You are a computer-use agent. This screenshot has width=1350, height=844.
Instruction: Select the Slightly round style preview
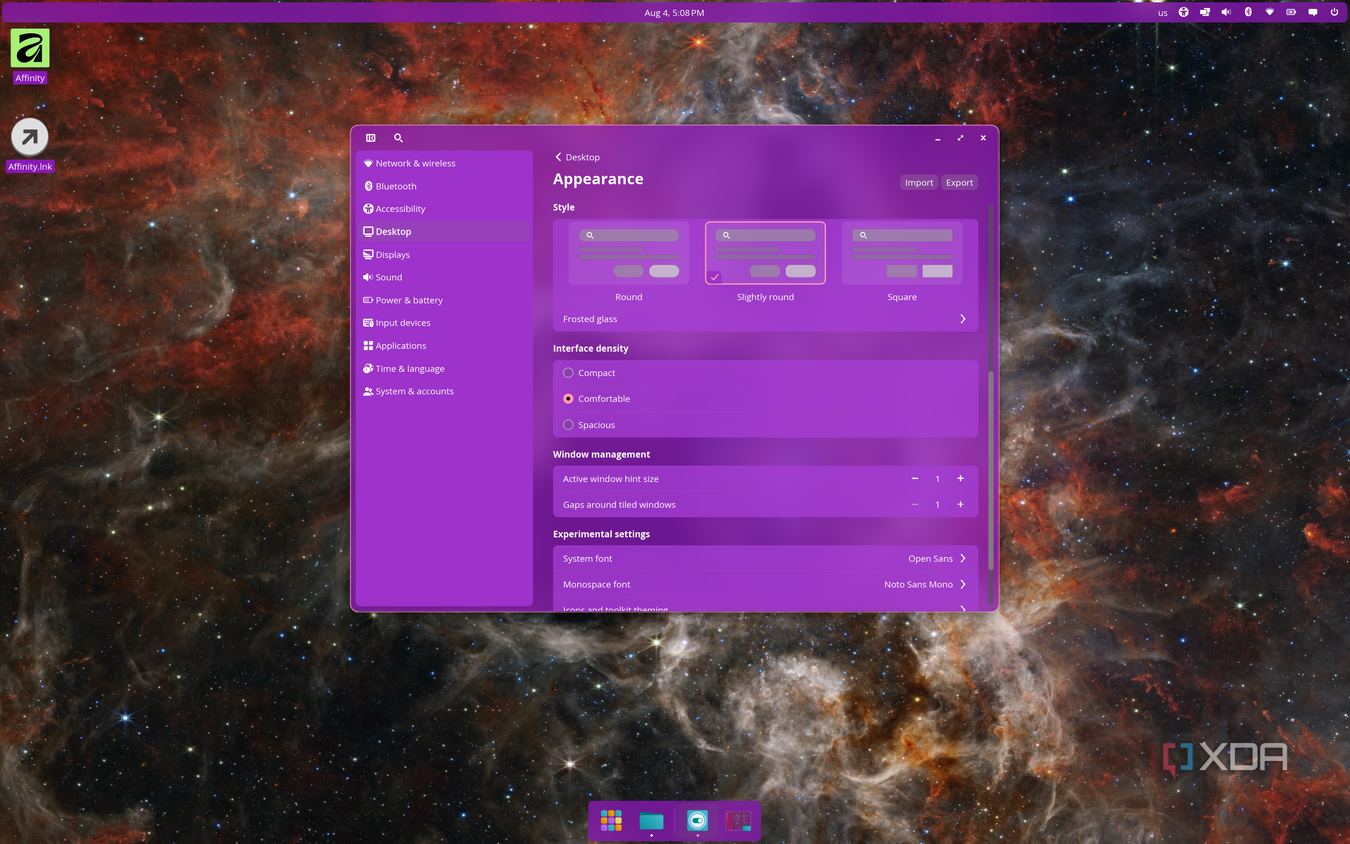[765, 253]
